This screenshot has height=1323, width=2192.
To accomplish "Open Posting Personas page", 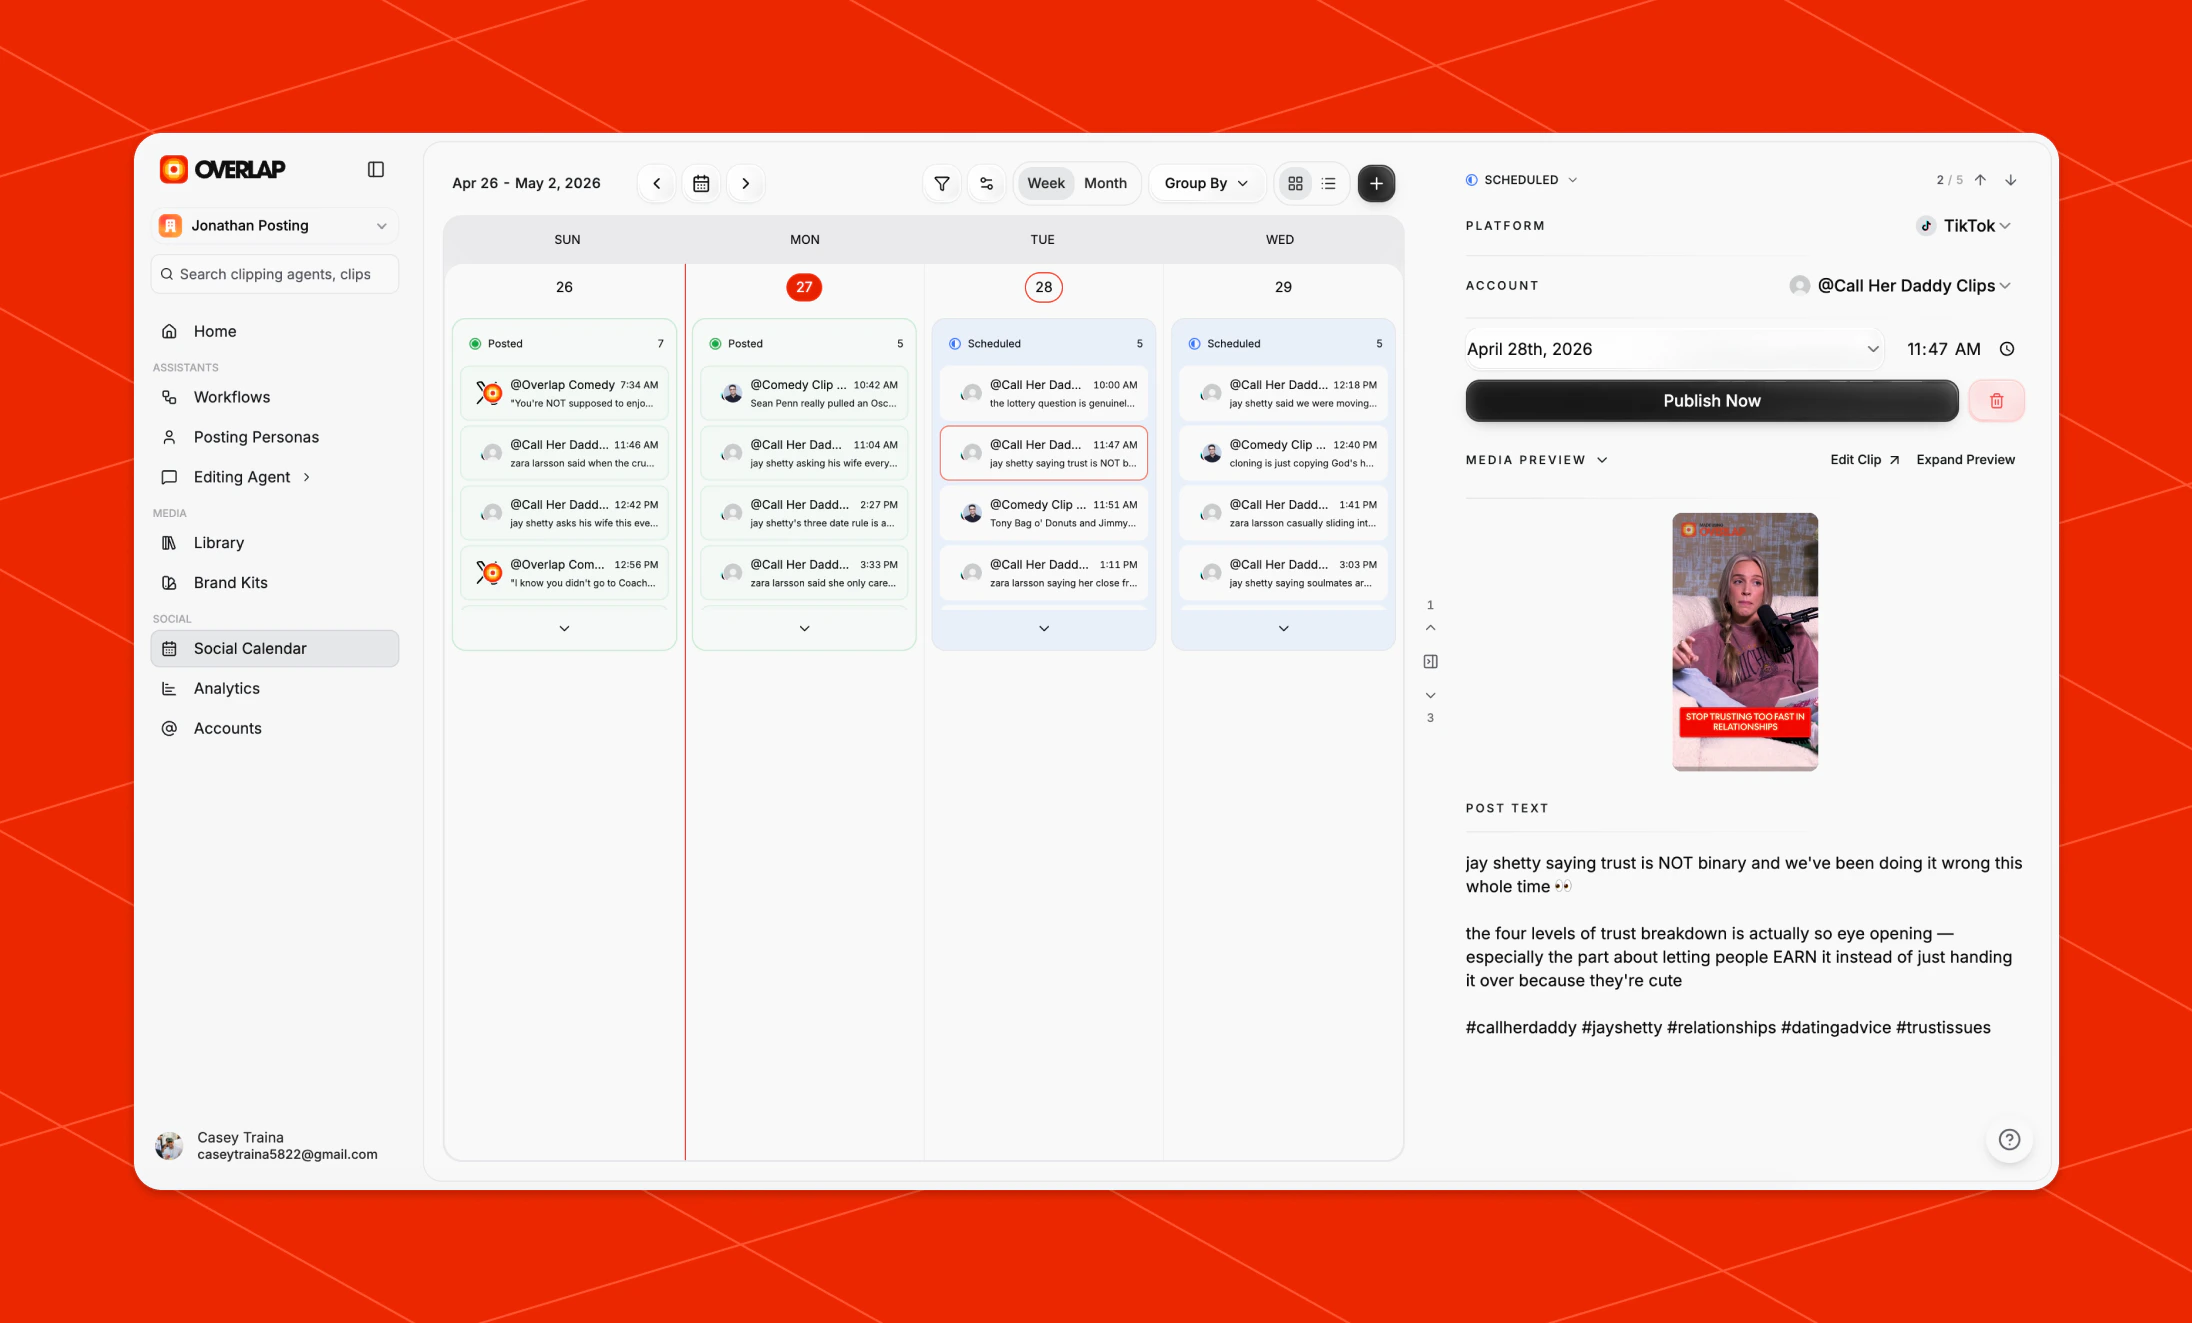I will click(275, 437).
